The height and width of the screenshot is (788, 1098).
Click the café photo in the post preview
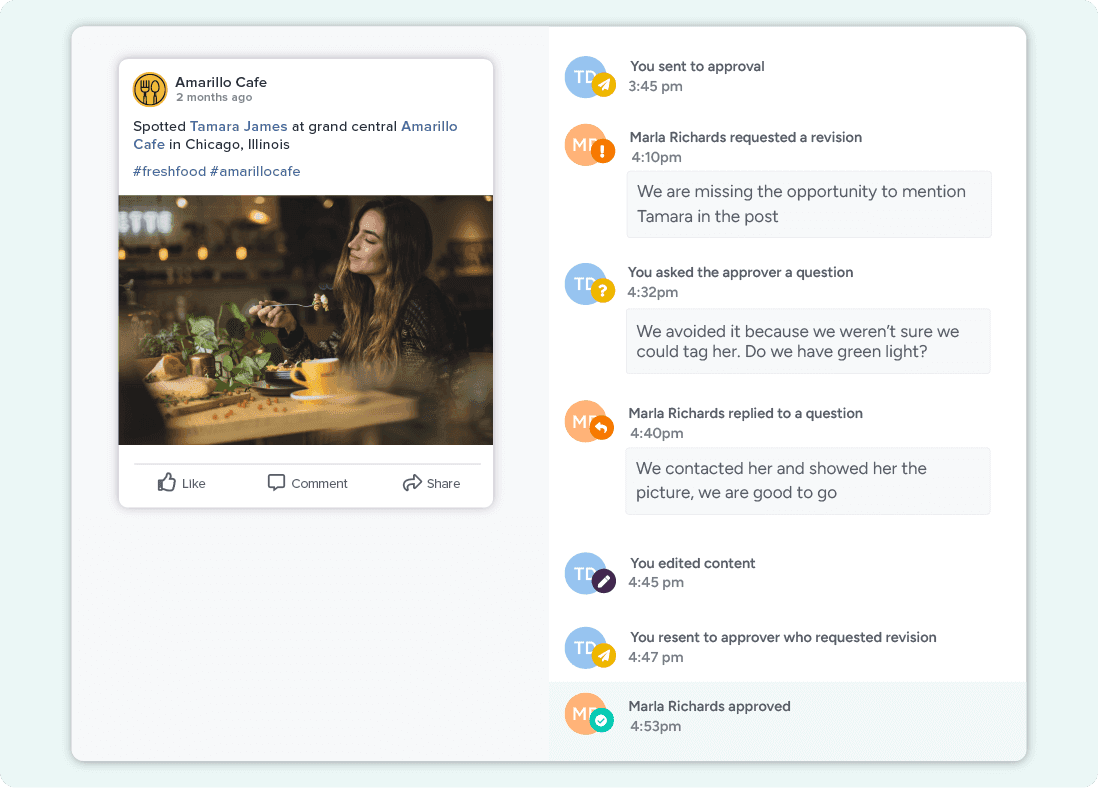click(x=305, y=318)
